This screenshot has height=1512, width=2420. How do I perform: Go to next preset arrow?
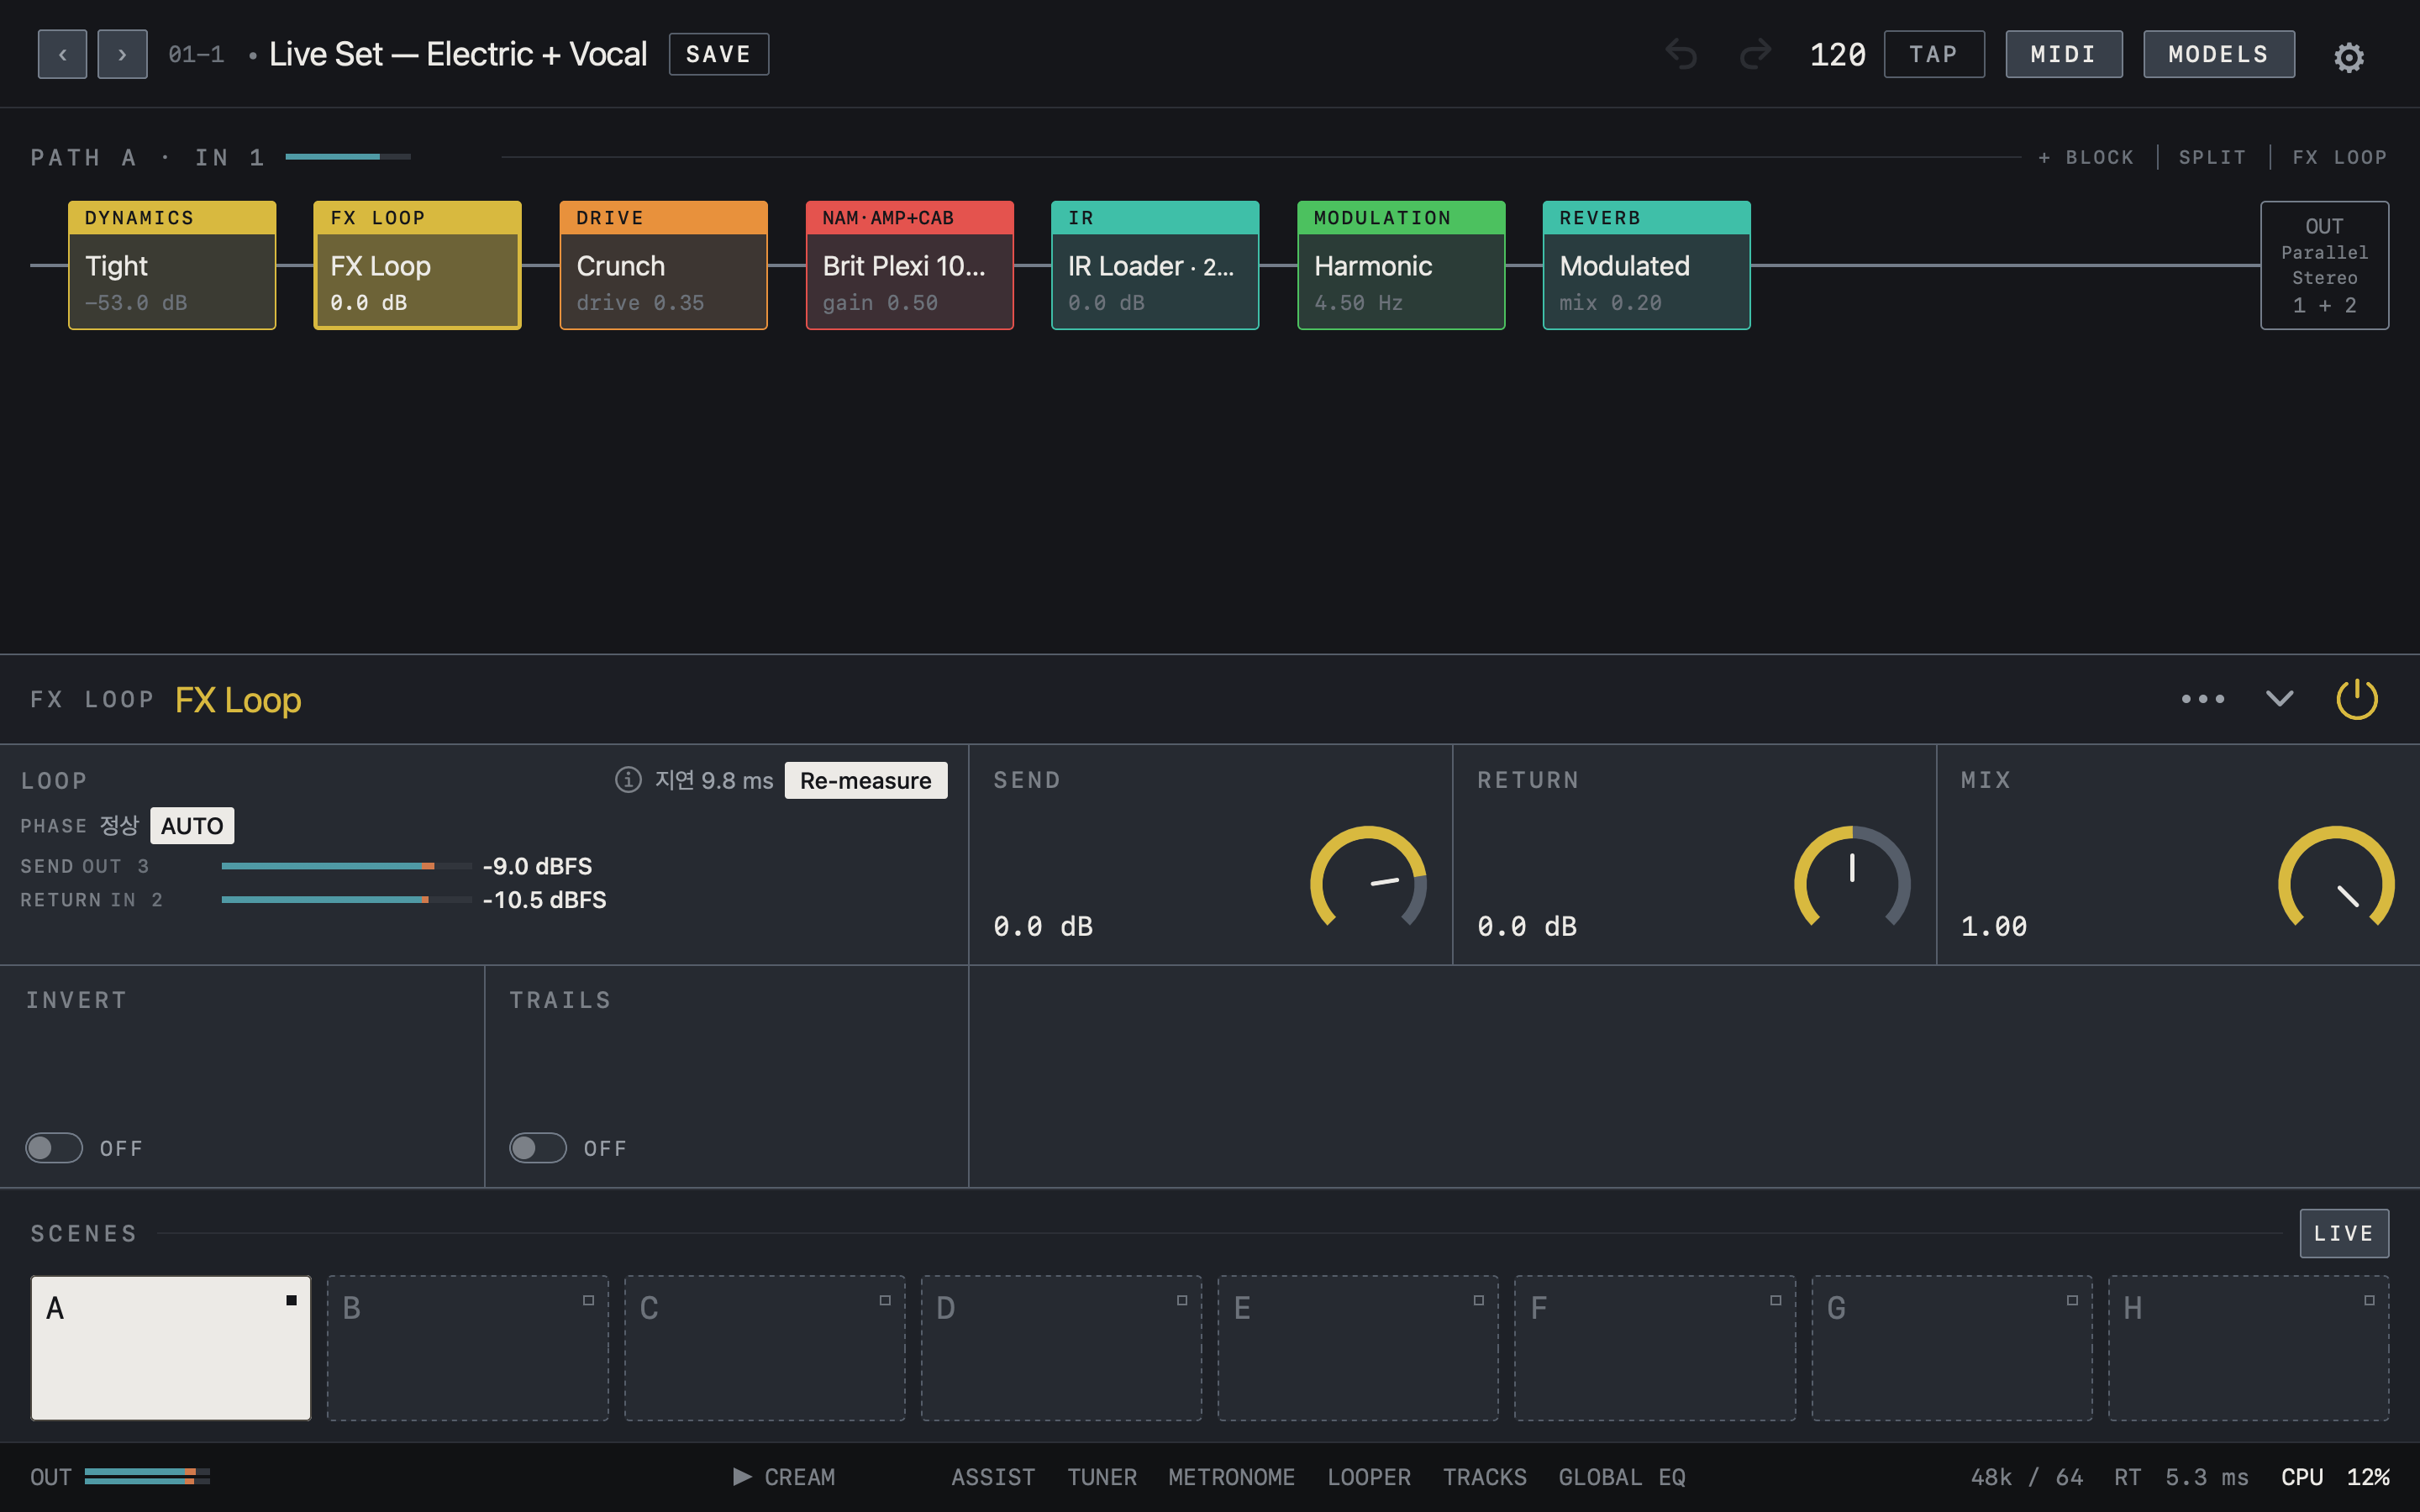pyautogui.click(x=122, y=54)
